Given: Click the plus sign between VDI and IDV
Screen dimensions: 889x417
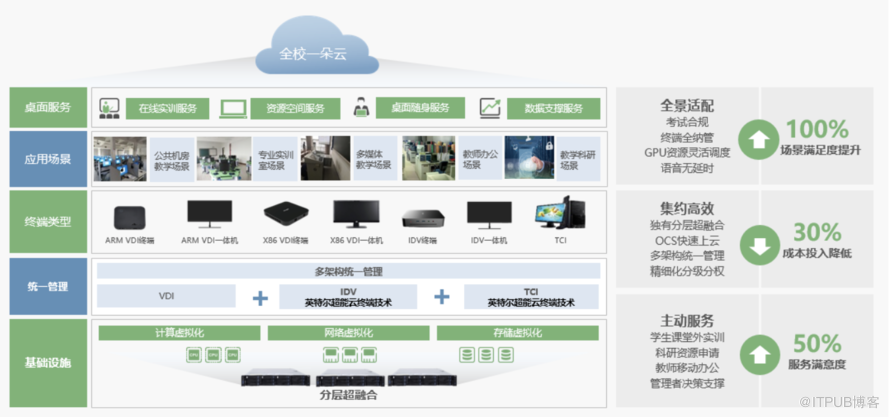Looking at the screenshot, I should click(x=260, y=297).
